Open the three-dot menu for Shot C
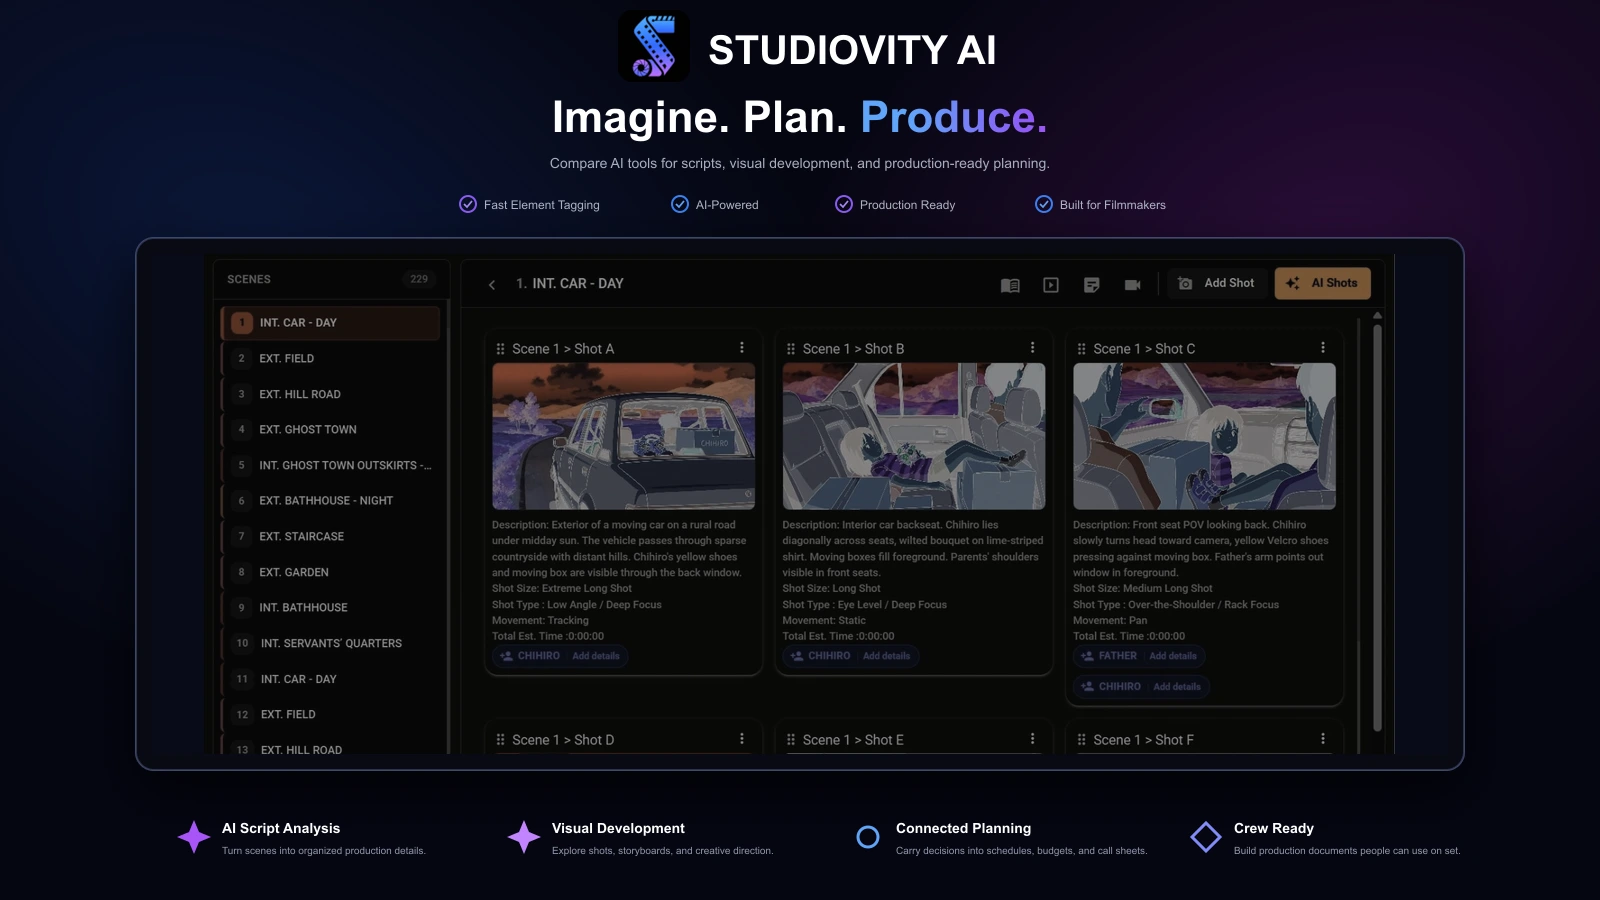The height and width of the screenshot is (900, 1600). pos(1323,348)
